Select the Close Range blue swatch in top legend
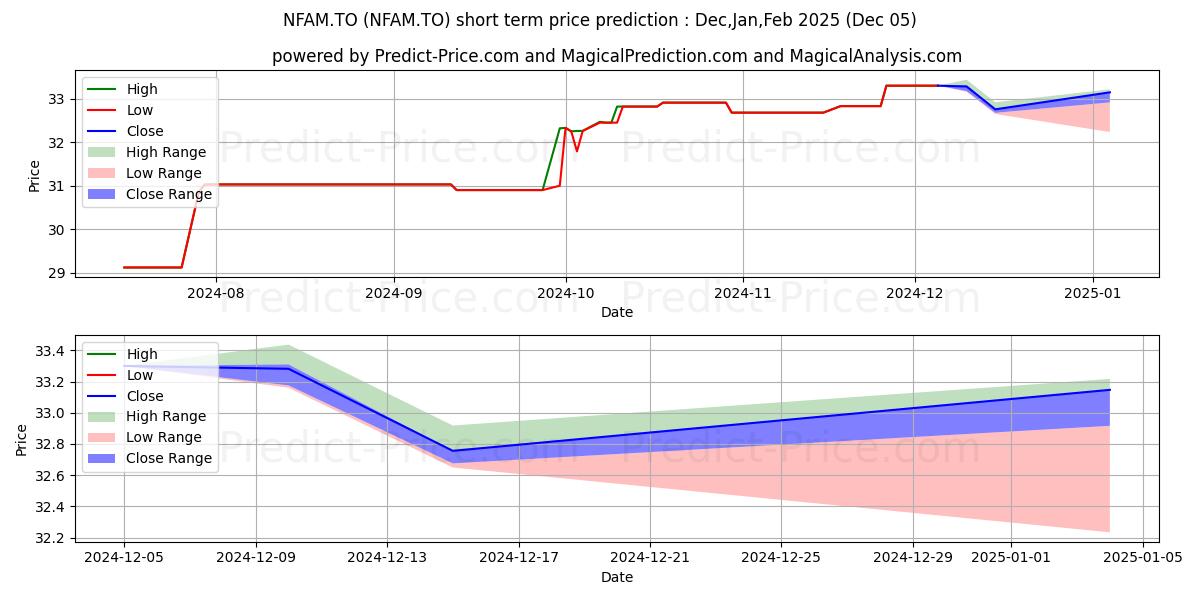Image resolution: width=1200 pixels, height=600 pixels. tap(104, 195)
